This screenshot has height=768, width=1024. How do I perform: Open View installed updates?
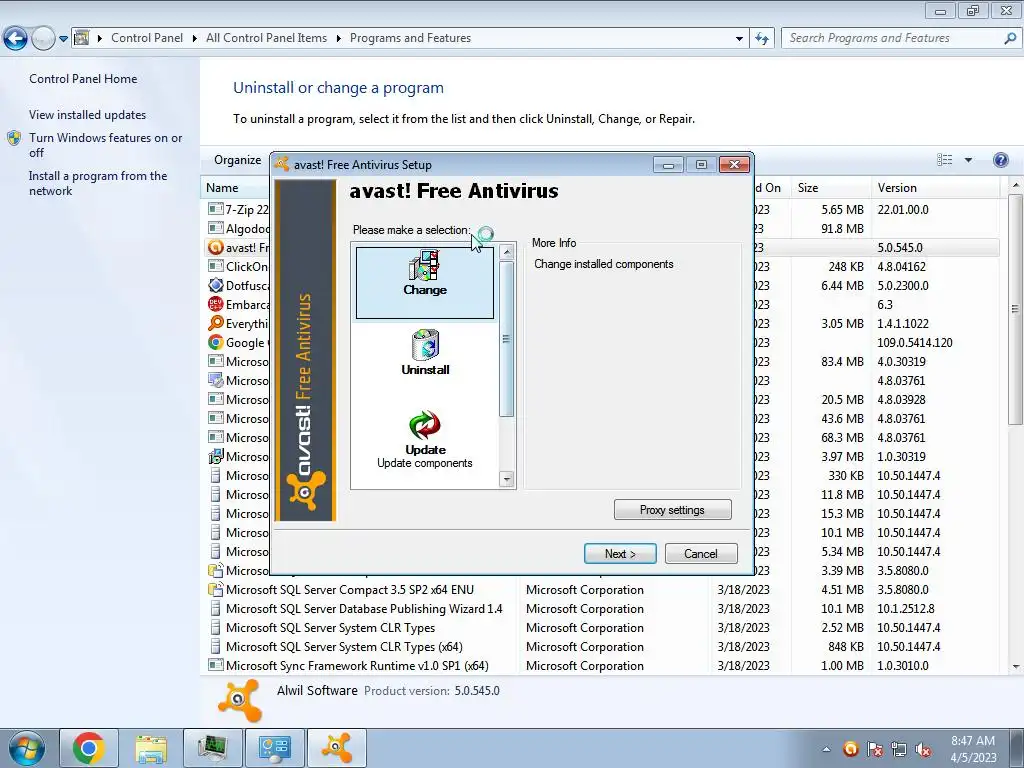[88, 115]
